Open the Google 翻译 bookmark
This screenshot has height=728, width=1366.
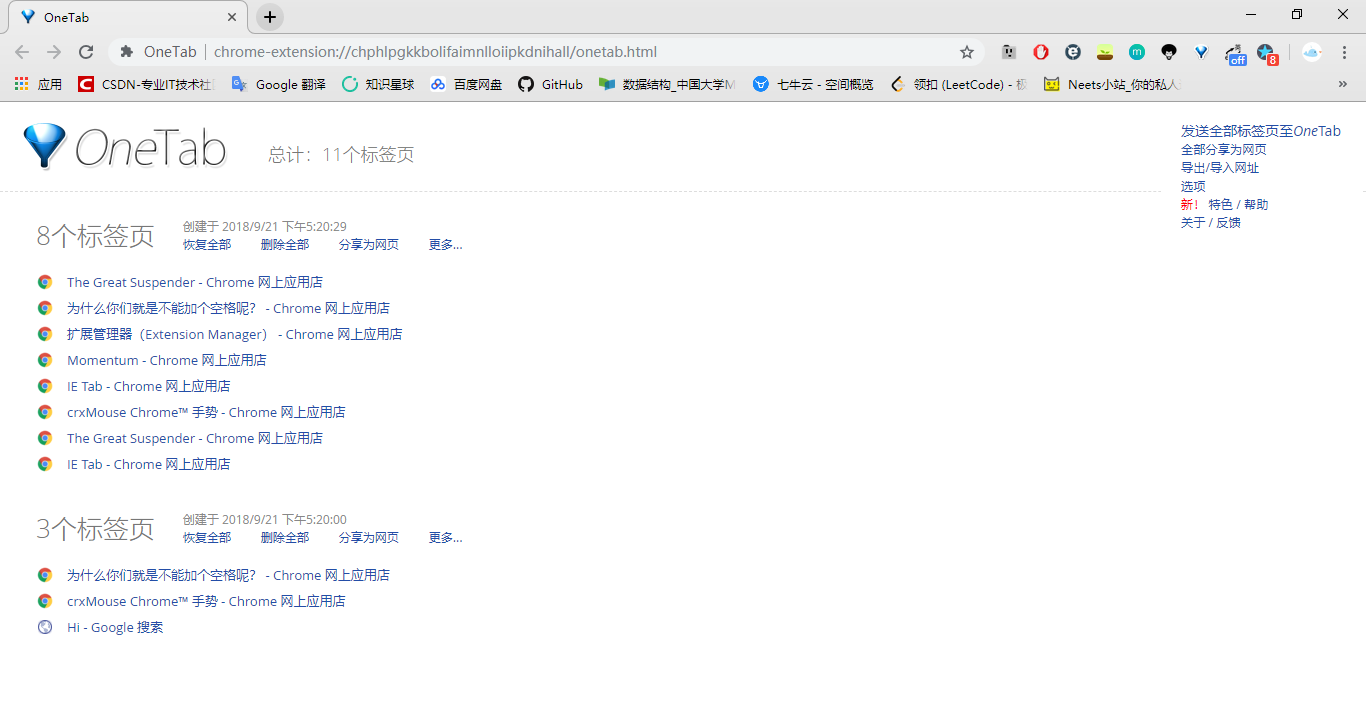click(279, 85)
